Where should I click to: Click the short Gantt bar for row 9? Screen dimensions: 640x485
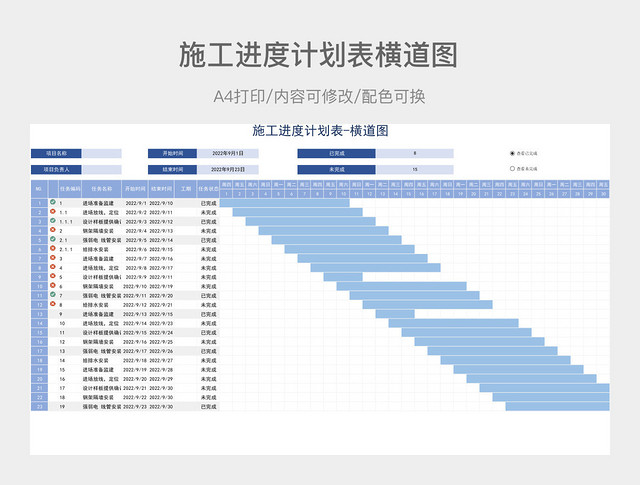(343, 277)
